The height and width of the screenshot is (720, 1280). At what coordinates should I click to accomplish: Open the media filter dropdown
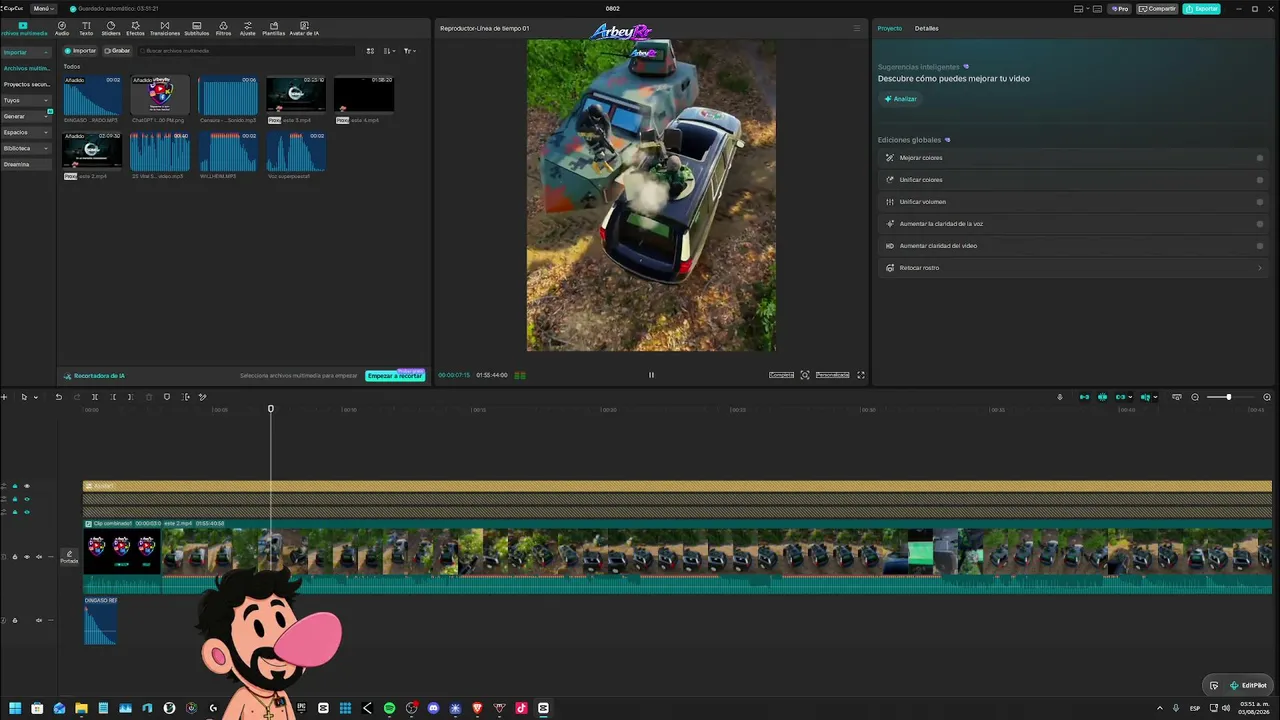(410, 51)
